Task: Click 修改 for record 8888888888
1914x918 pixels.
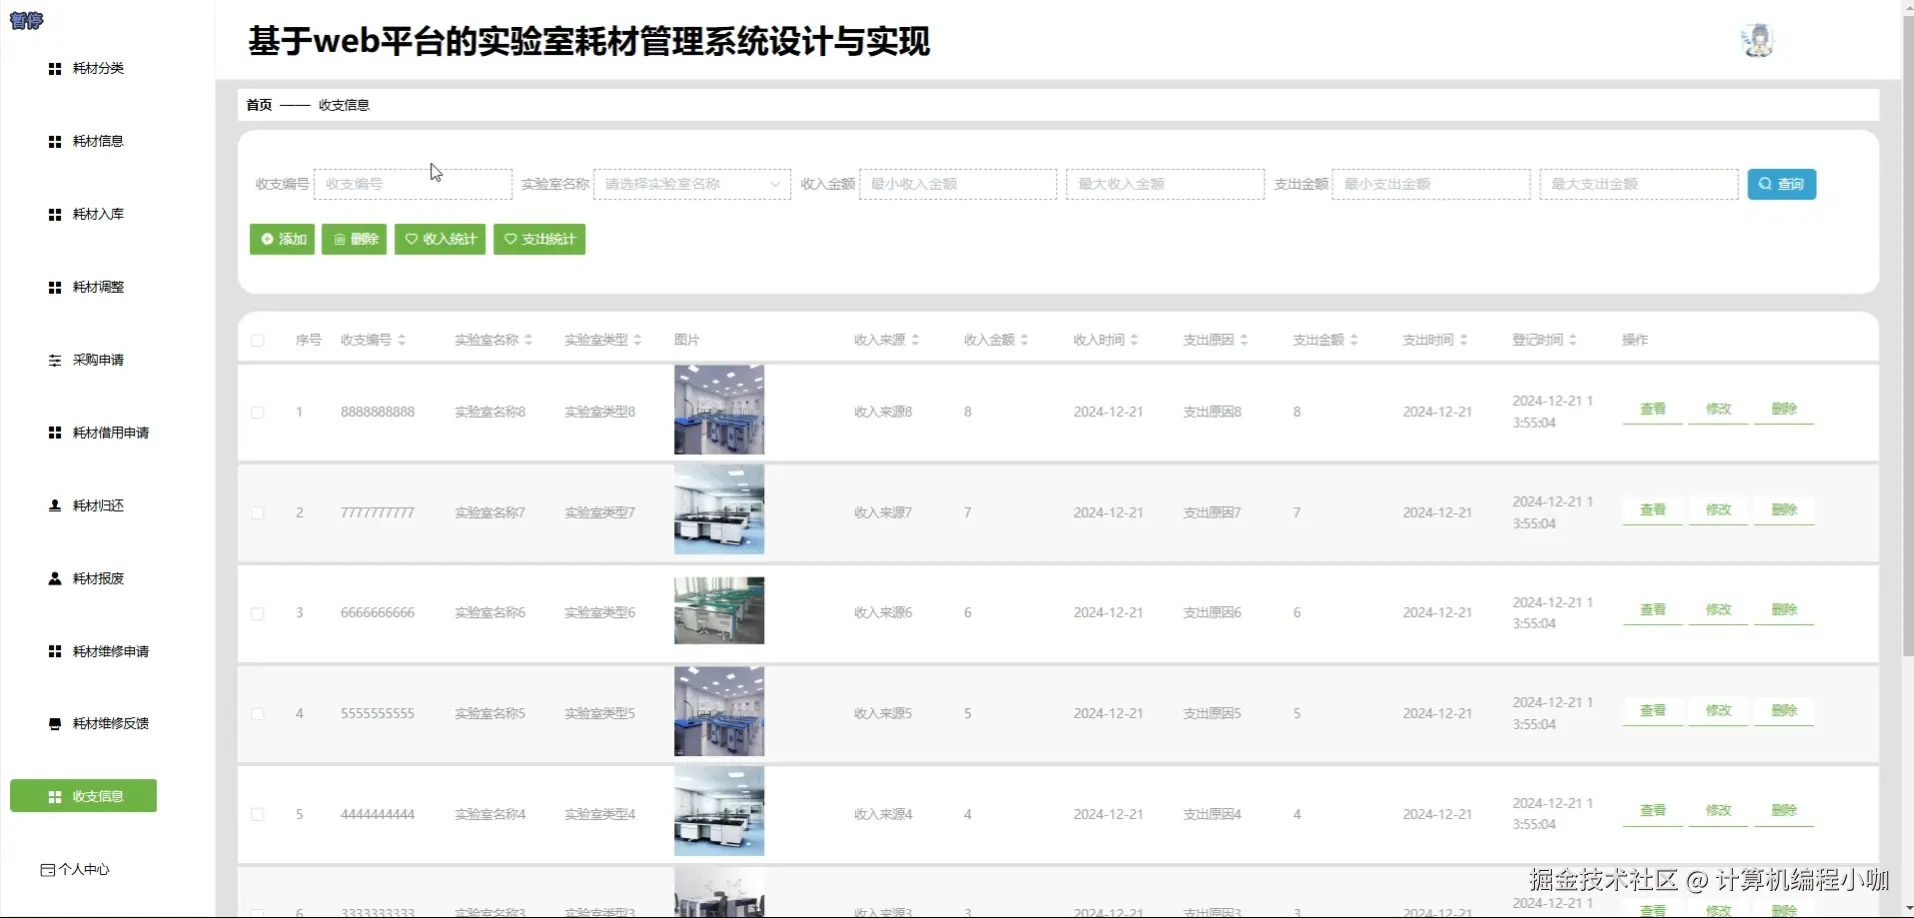Action: pyautogui.click(x=1718, y=410)
